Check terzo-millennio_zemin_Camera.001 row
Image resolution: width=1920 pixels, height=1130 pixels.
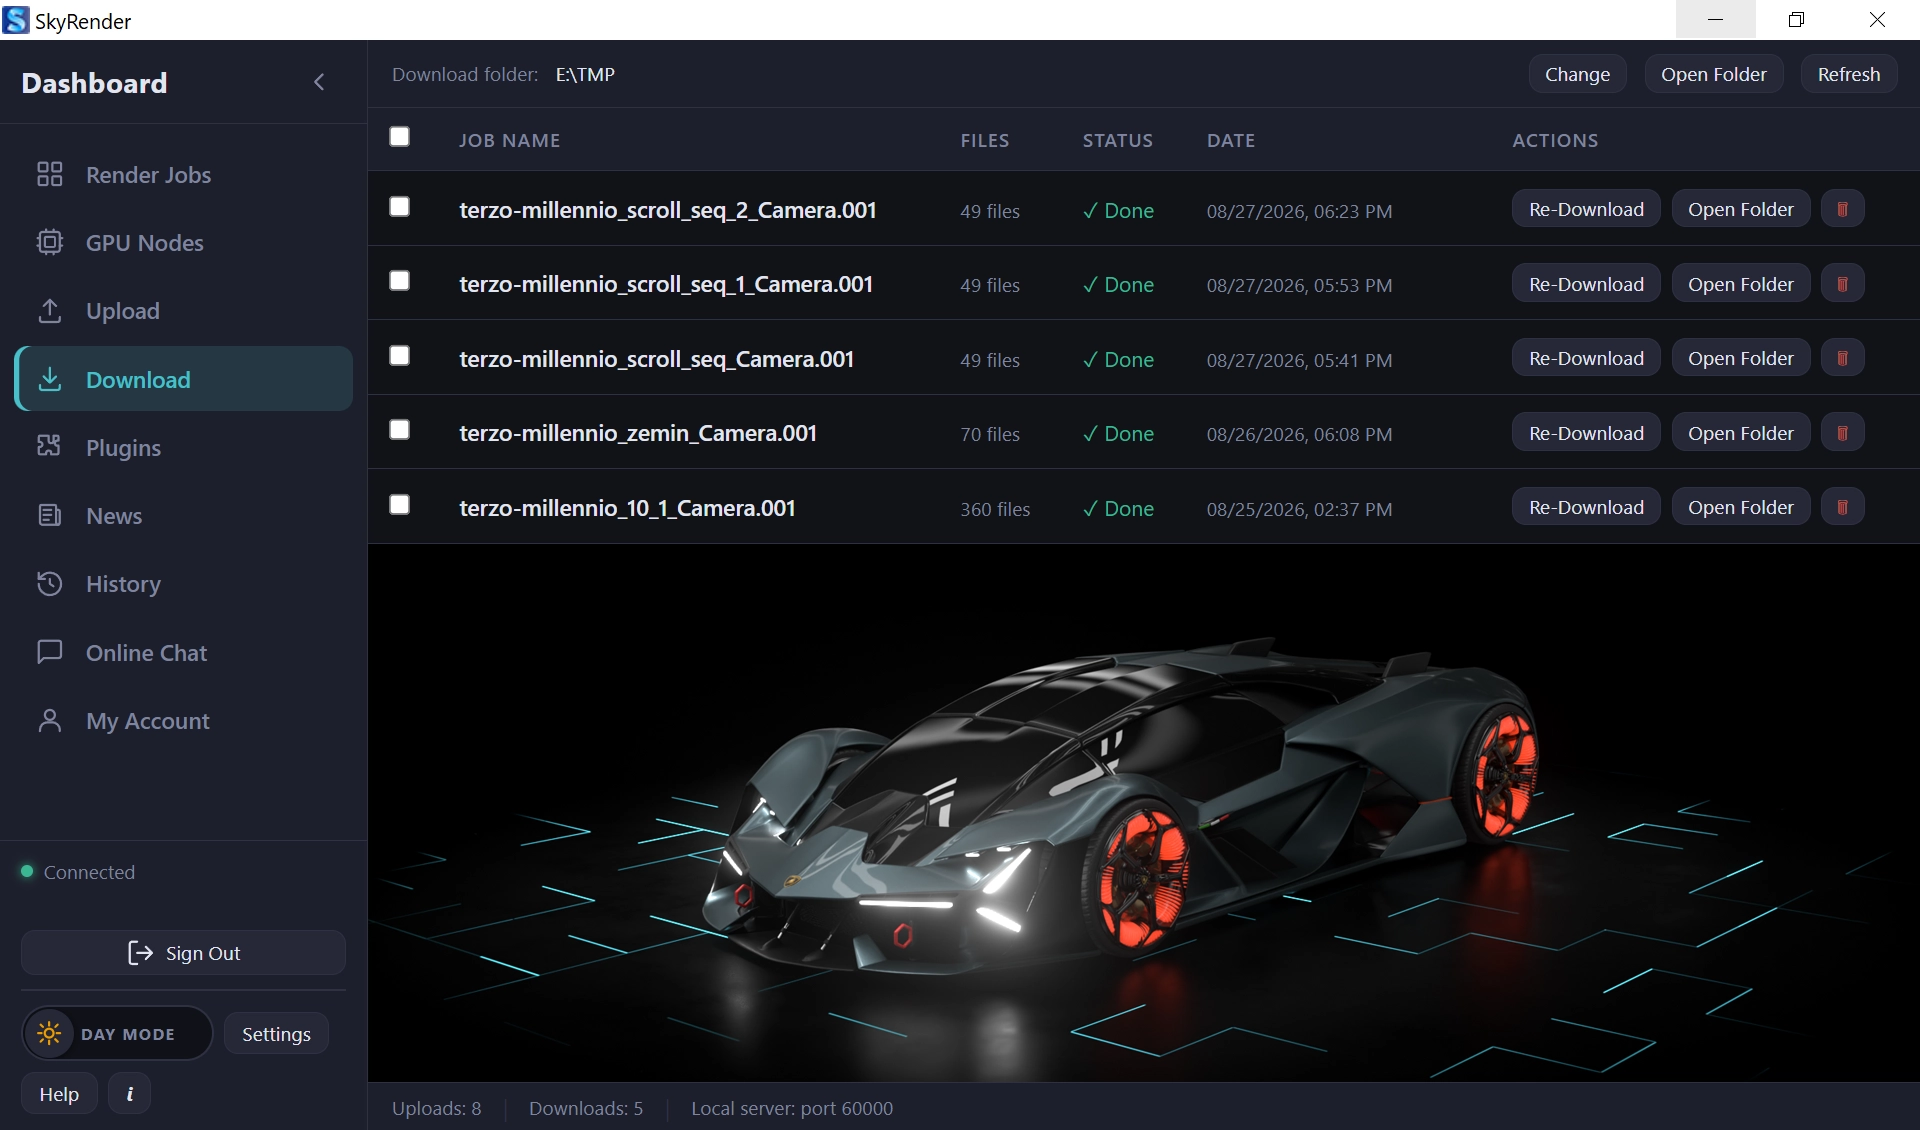pyautogui.click(x=399, y=429)
